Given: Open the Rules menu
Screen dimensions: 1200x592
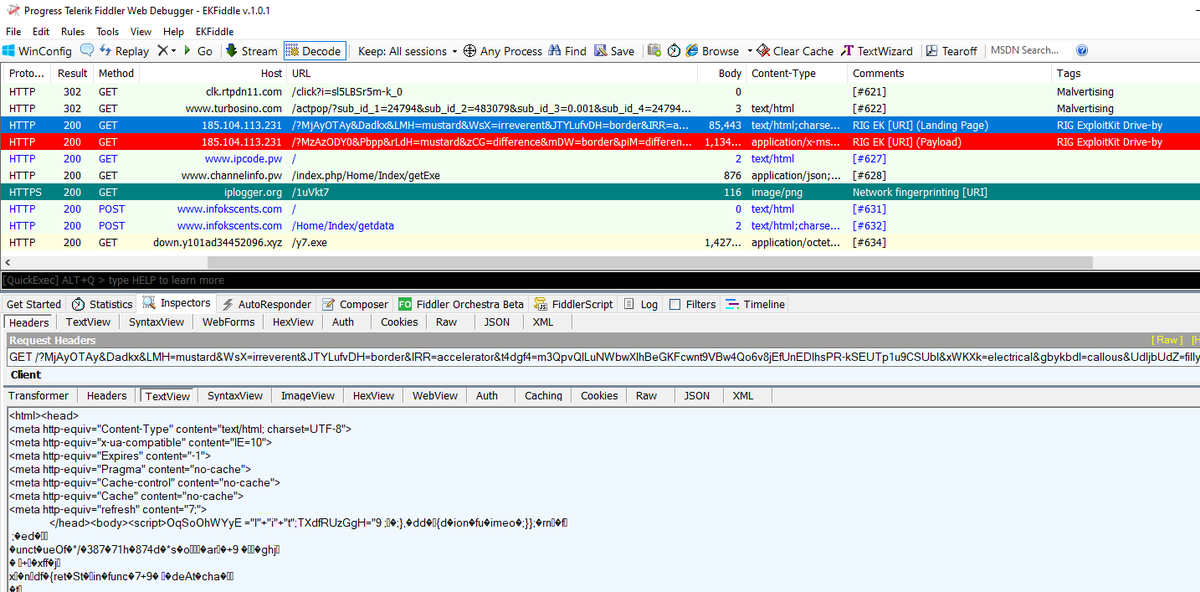Looking at the screenshot, I should (73, 32).
